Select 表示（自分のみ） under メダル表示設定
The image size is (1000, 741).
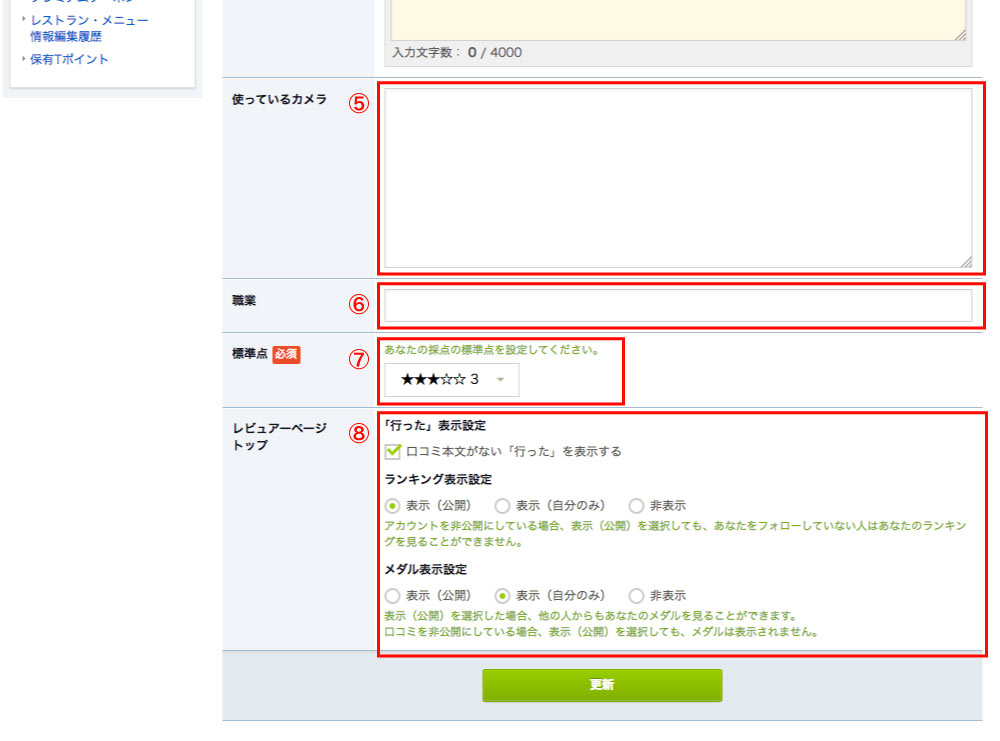point(503,596)
